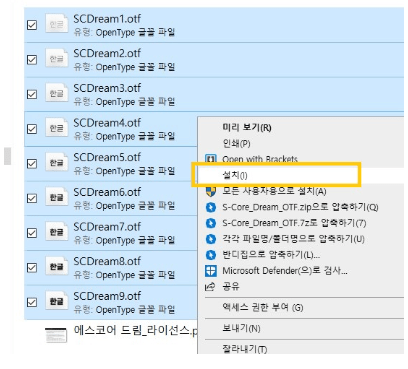Viewport: 408px width, 369px height.
Task: Select the SCDream9.otf file name
Action: click(107, 296)
